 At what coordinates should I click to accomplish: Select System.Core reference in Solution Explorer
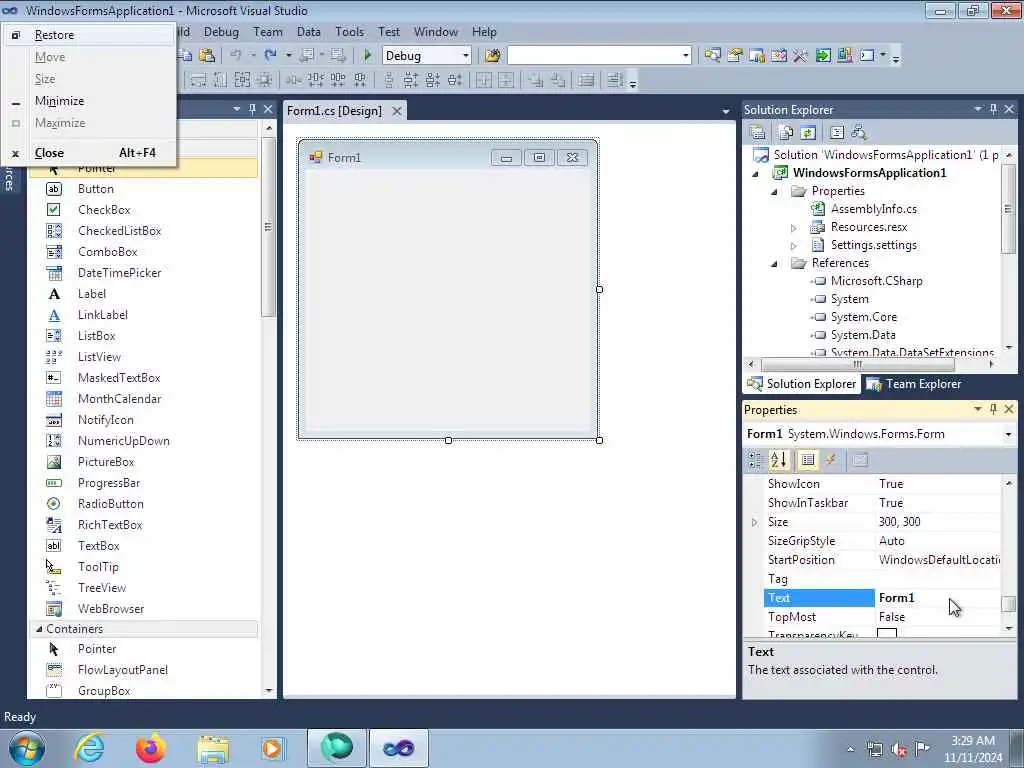[x=863, y=317]
